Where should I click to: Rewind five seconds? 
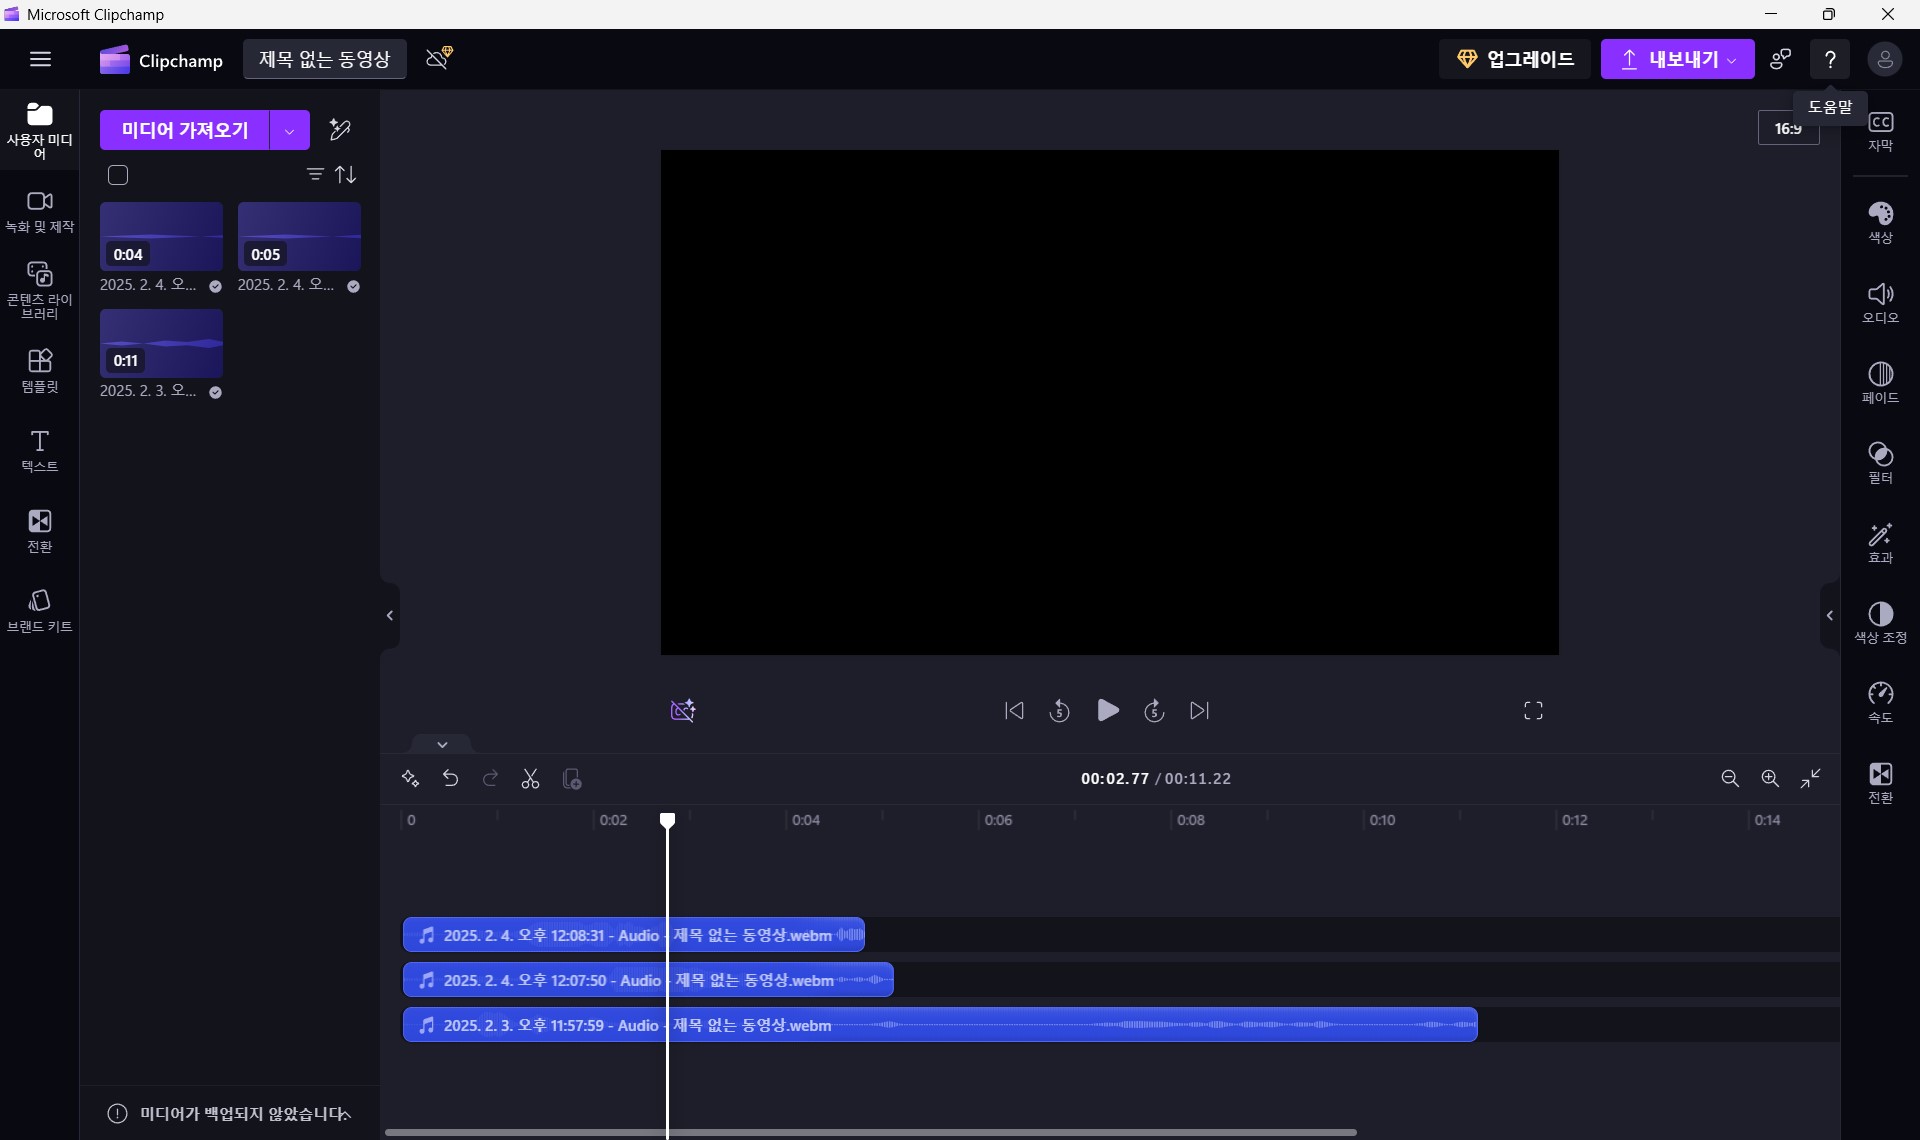click(x=1060, y=711)
